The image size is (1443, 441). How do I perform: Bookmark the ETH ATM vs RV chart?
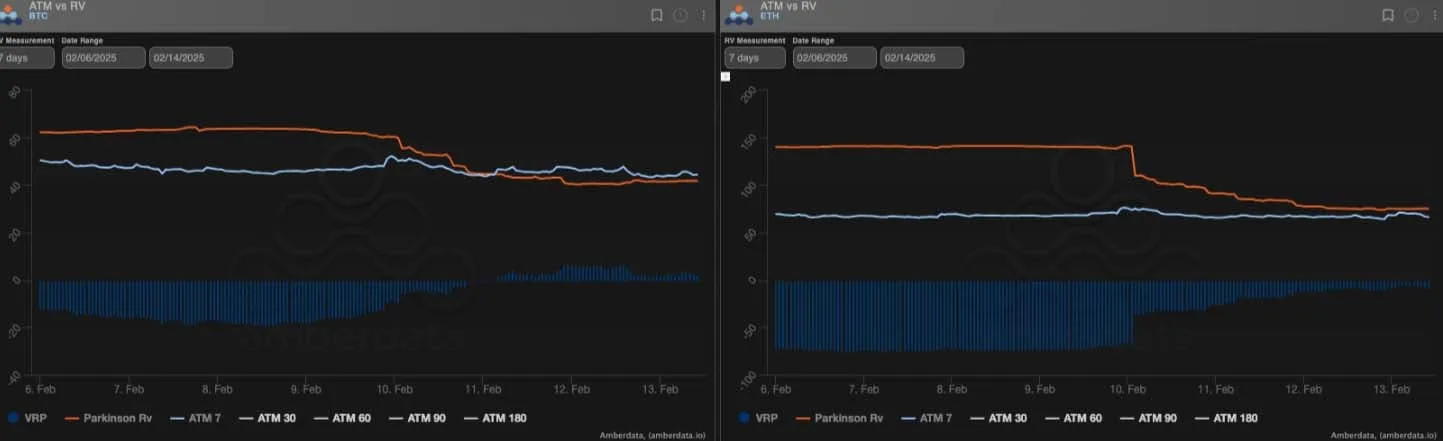pos(1388,15)
